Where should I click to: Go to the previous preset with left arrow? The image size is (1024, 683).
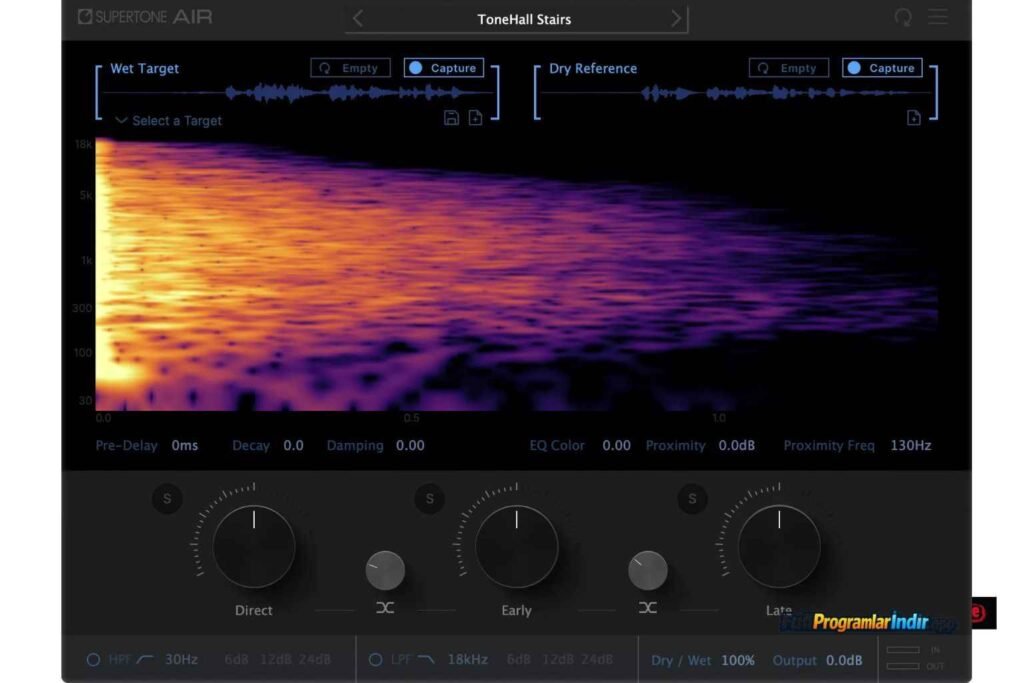(358, 19)
